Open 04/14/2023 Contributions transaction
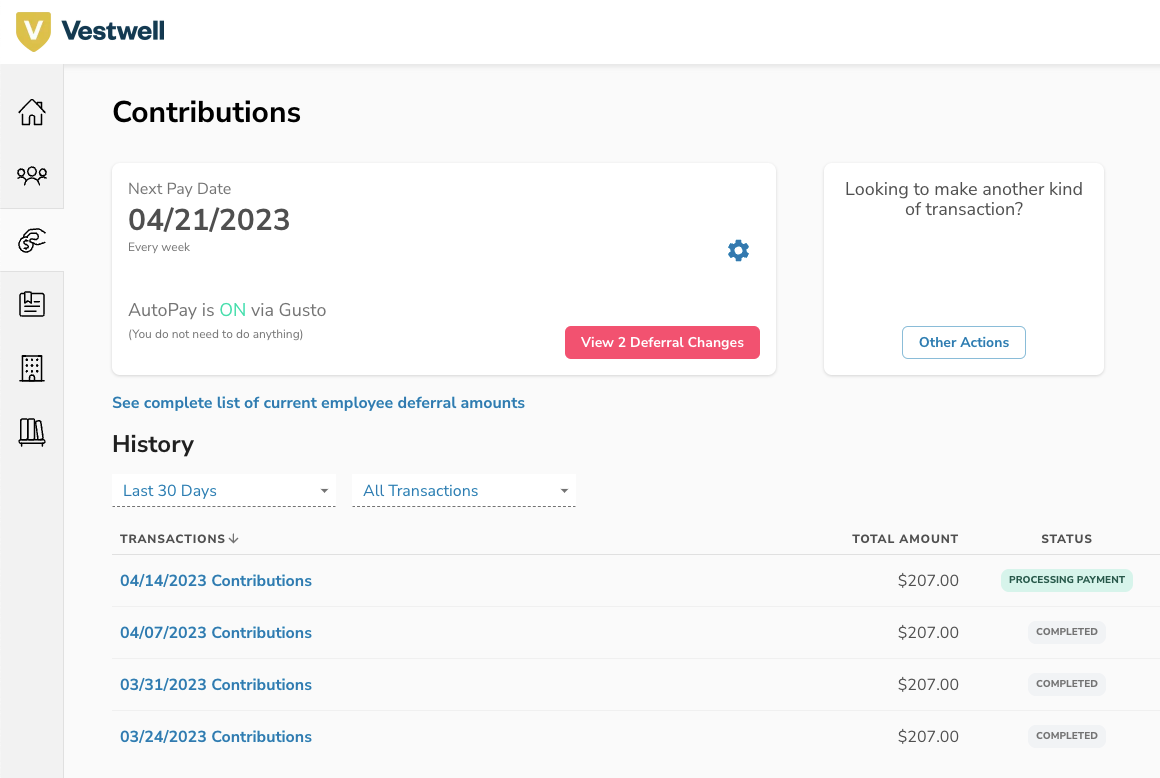Screen dimensions: 1160x778 (x=216, y=581)
